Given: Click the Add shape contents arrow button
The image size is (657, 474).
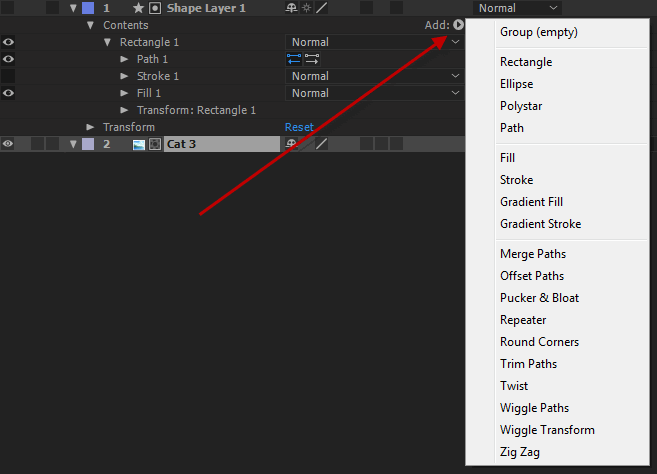Looking at the screenshot, I should coord(458,25).
